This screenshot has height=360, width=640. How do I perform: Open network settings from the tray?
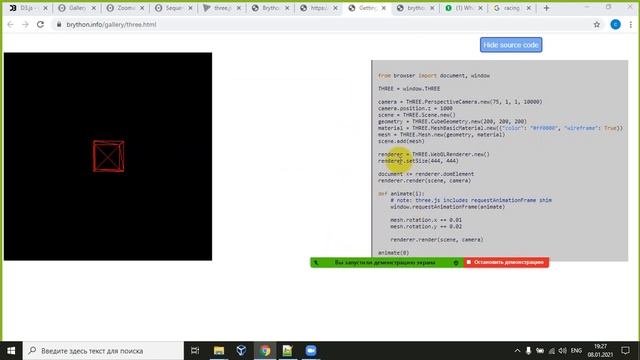pos(551,351)
